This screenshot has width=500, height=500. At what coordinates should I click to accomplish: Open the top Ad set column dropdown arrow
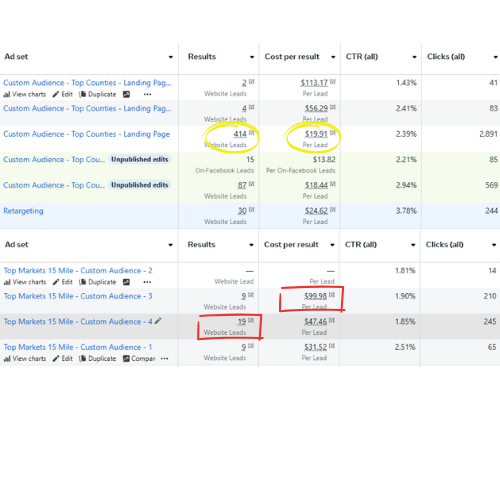point(171,57)
